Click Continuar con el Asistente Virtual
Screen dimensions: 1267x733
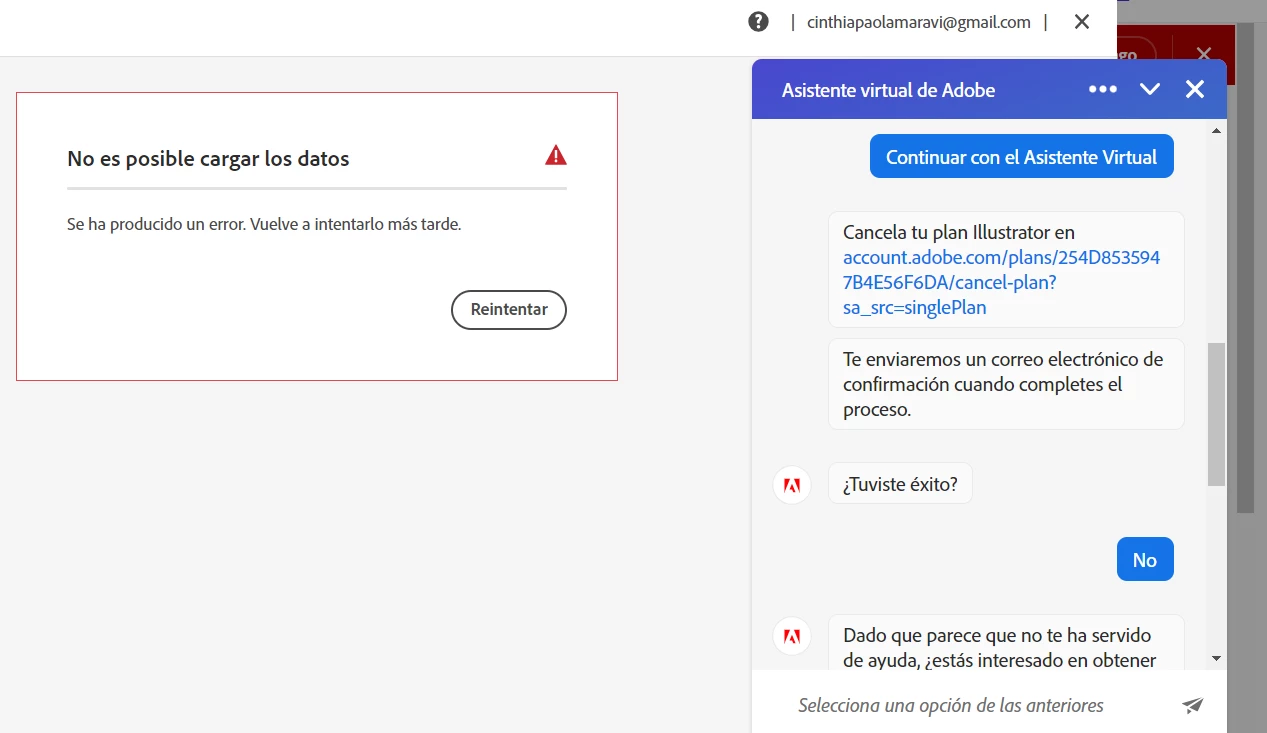coord(1021,157)
